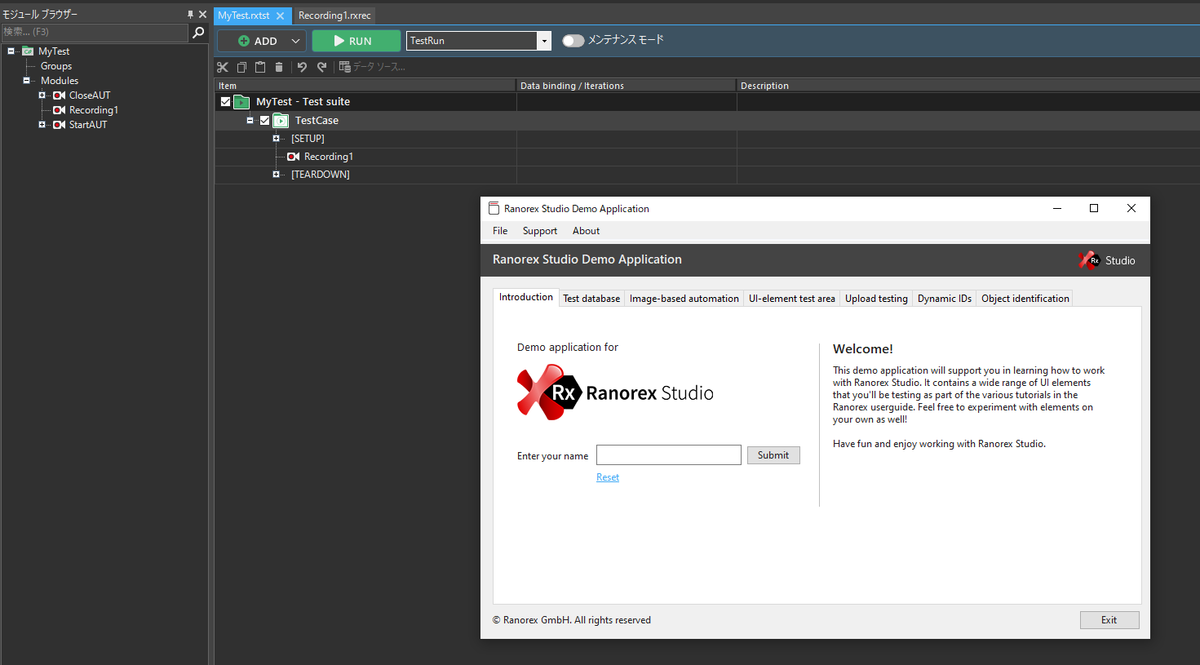1200x665 pixels.
Task: Toggle the MyTest - Test suite checkbox
Action: point(226,102)
